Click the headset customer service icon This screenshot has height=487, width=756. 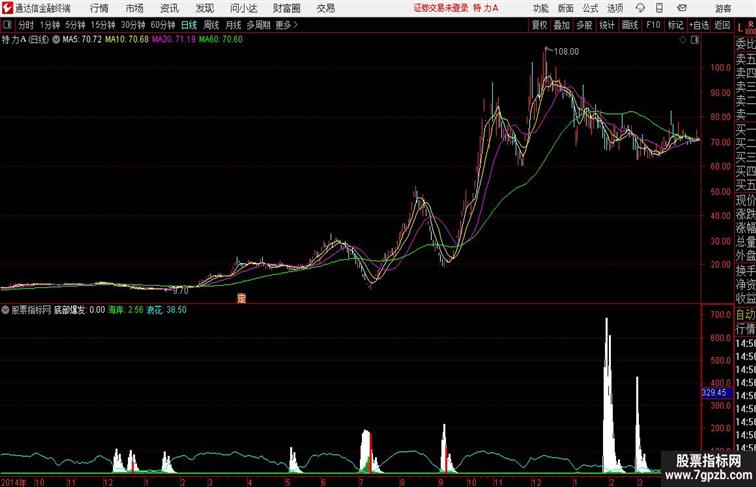640,8
